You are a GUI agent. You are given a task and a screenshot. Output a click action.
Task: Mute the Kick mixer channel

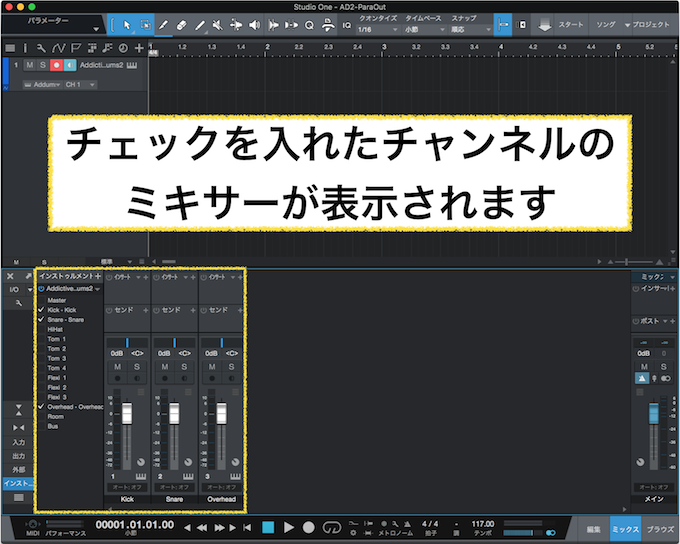pyautogui.click(x=118, y=367)
